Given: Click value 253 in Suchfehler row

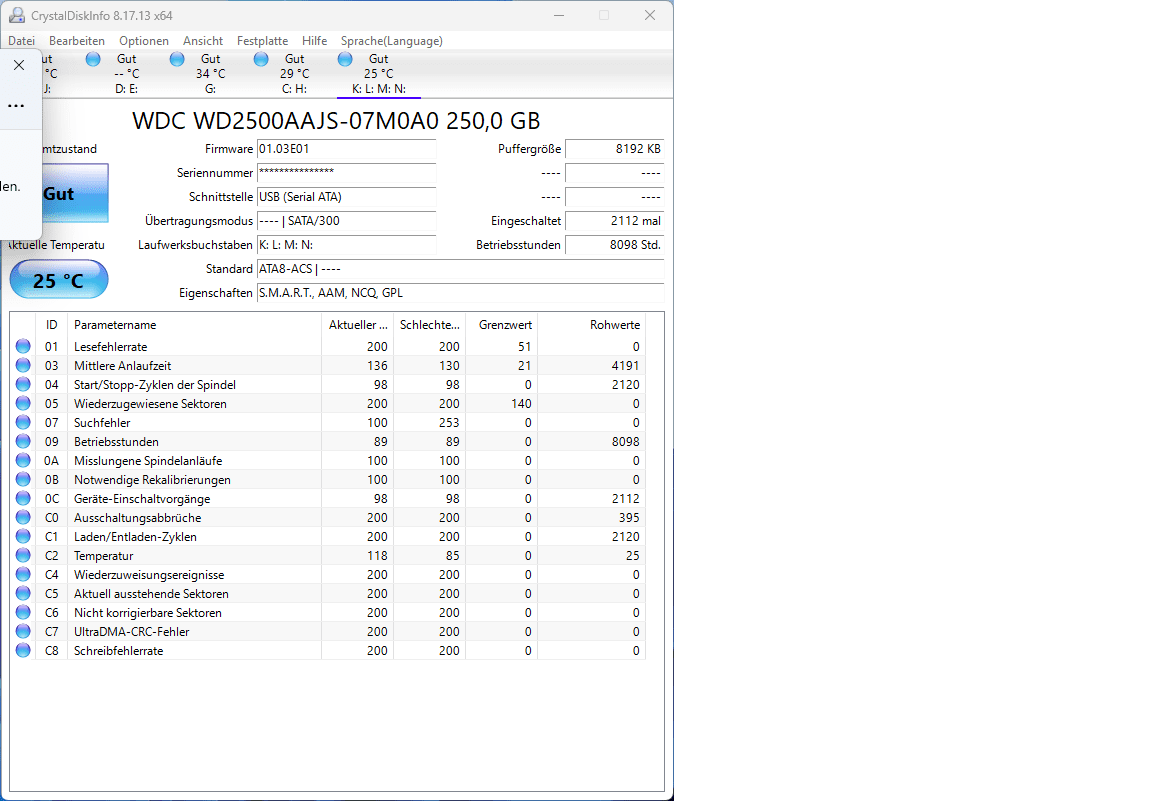Looking at the screenshot, I should click(x=449, y=423).
